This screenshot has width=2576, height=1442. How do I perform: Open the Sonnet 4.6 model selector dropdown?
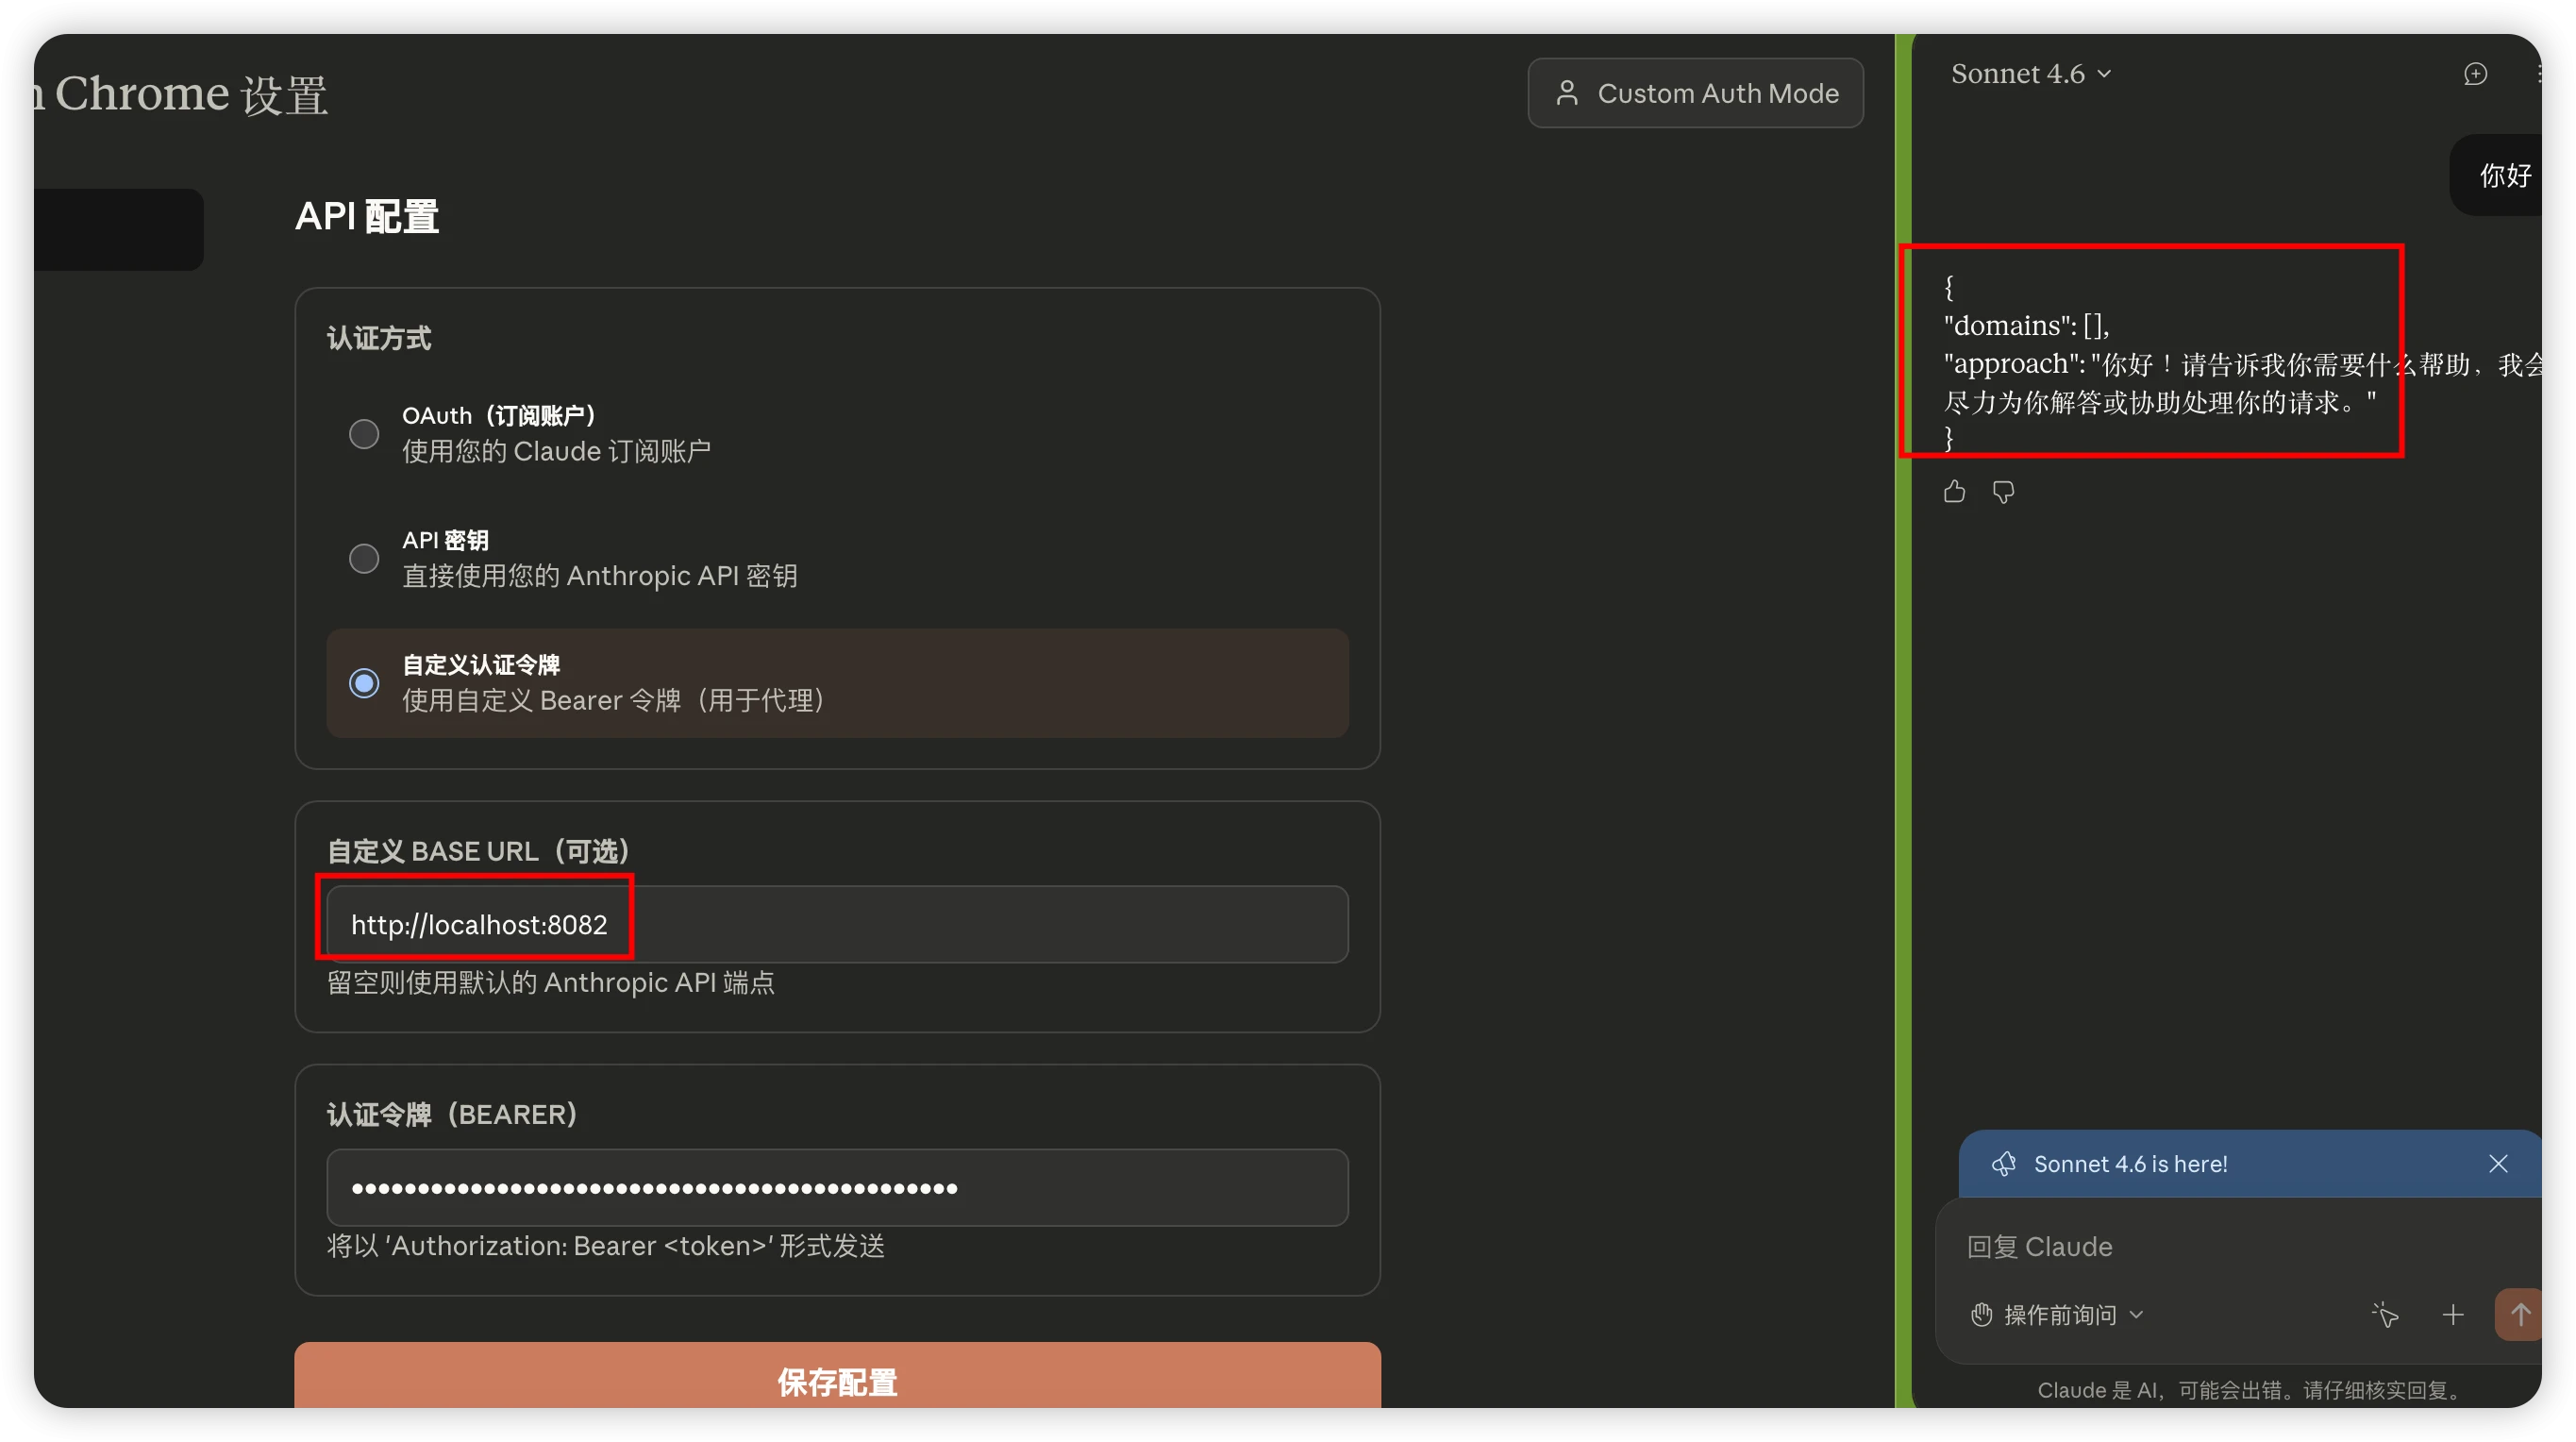click(2031, 74)
